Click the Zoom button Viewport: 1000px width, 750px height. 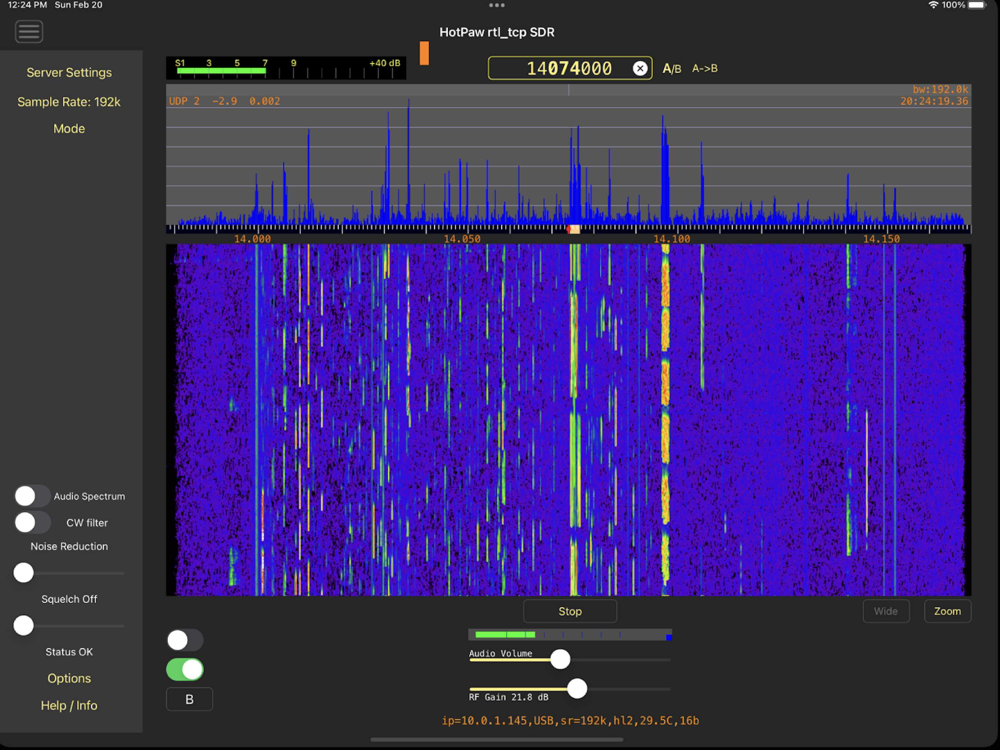pyautogui.click(x=946, y=611)
